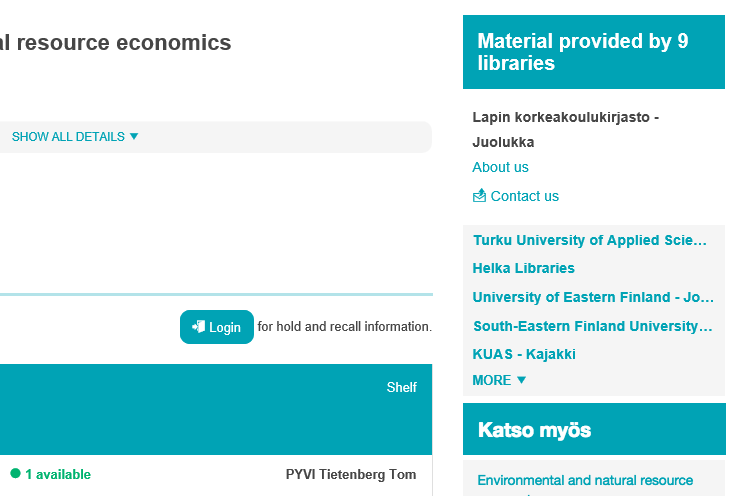Click the arrow next to SHOW ALL DETAILS

point(134,137)
